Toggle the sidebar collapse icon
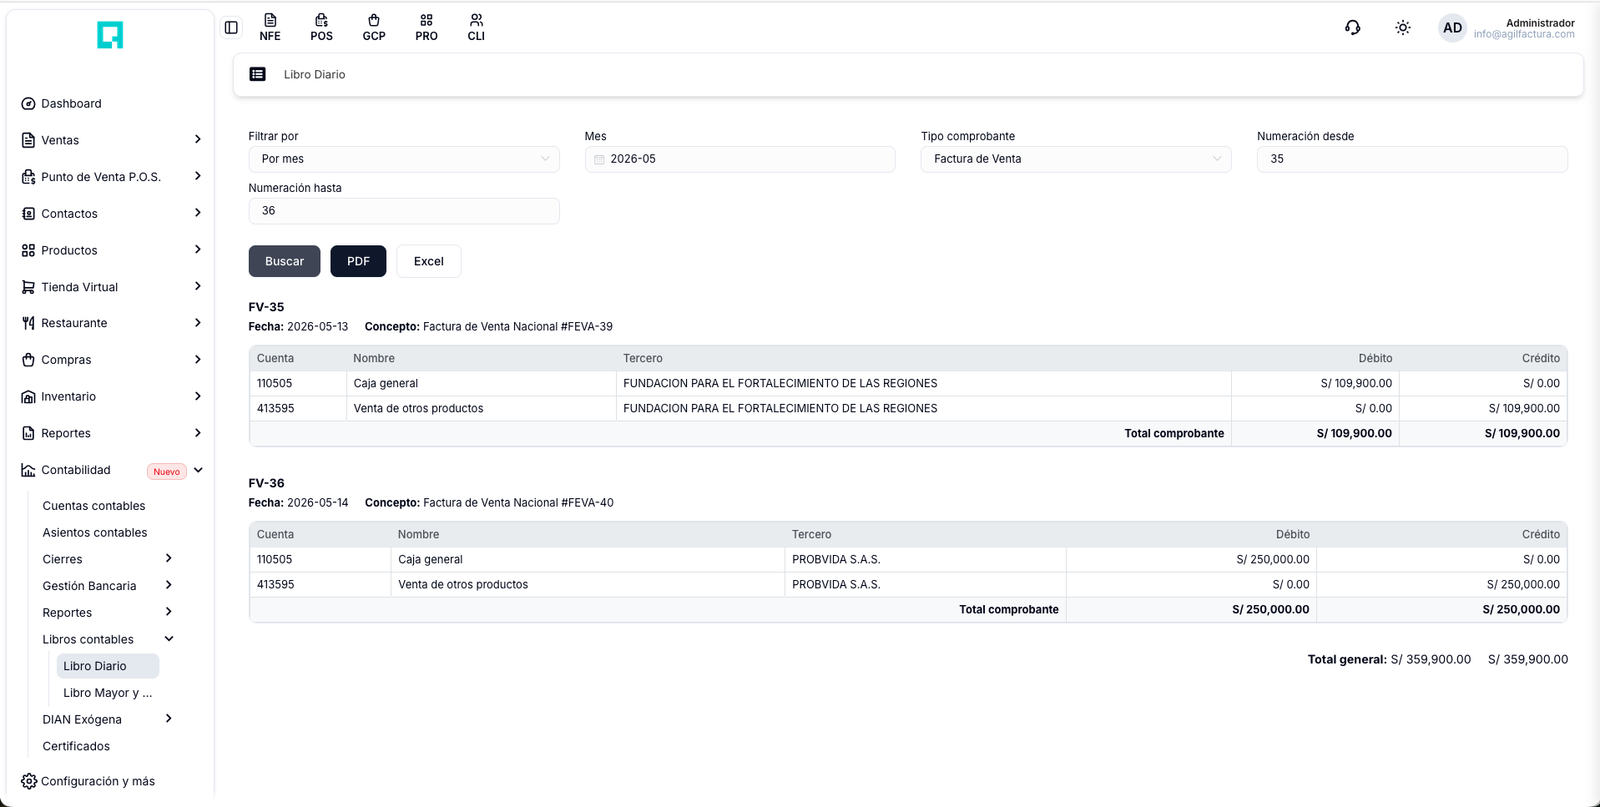Image resolution: width=1600 pixels, height=807 pixels. [x=231, y=28]
